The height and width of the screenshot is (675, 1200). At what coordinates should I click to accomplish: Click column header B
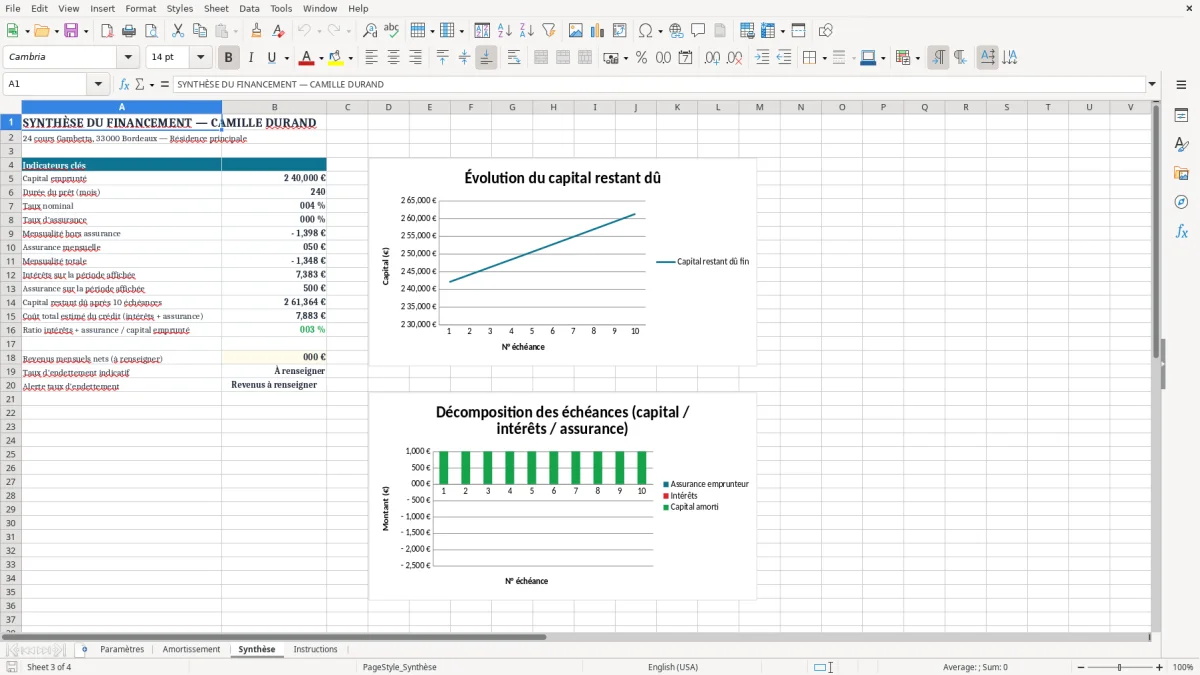(274, 107)
